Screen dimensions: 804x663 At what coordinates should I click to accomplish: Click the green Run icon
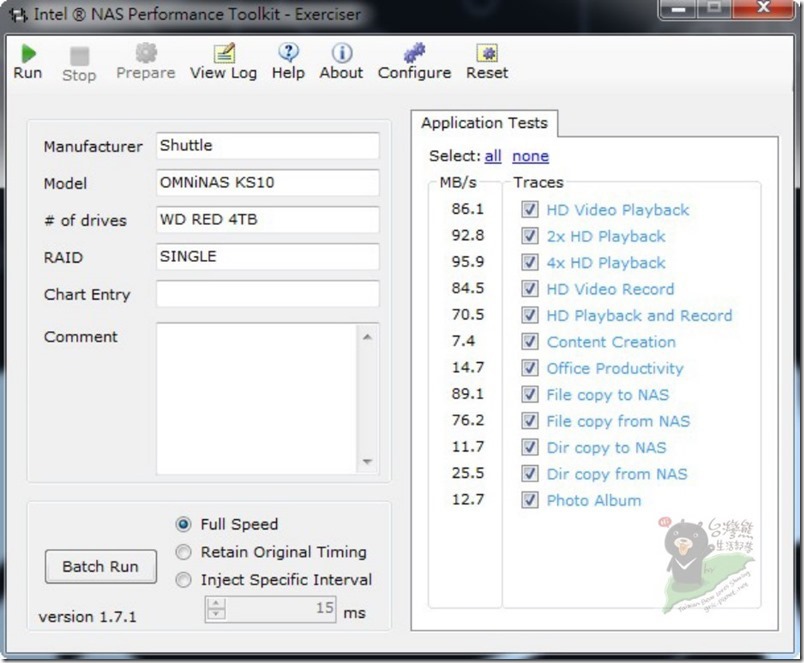point(28,53)
